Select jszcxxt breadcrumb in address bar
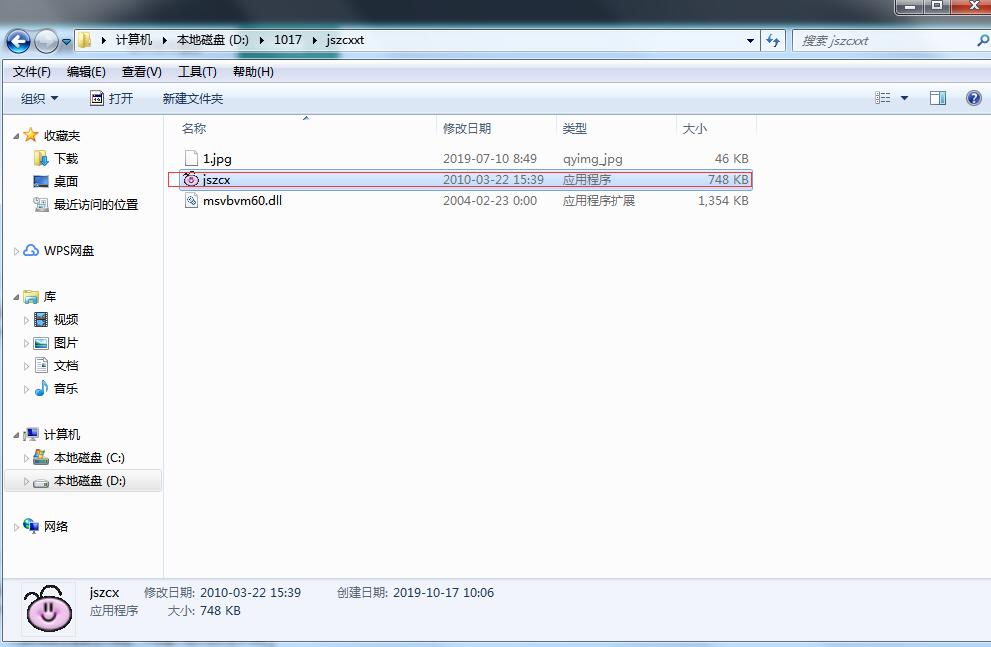 344,40
